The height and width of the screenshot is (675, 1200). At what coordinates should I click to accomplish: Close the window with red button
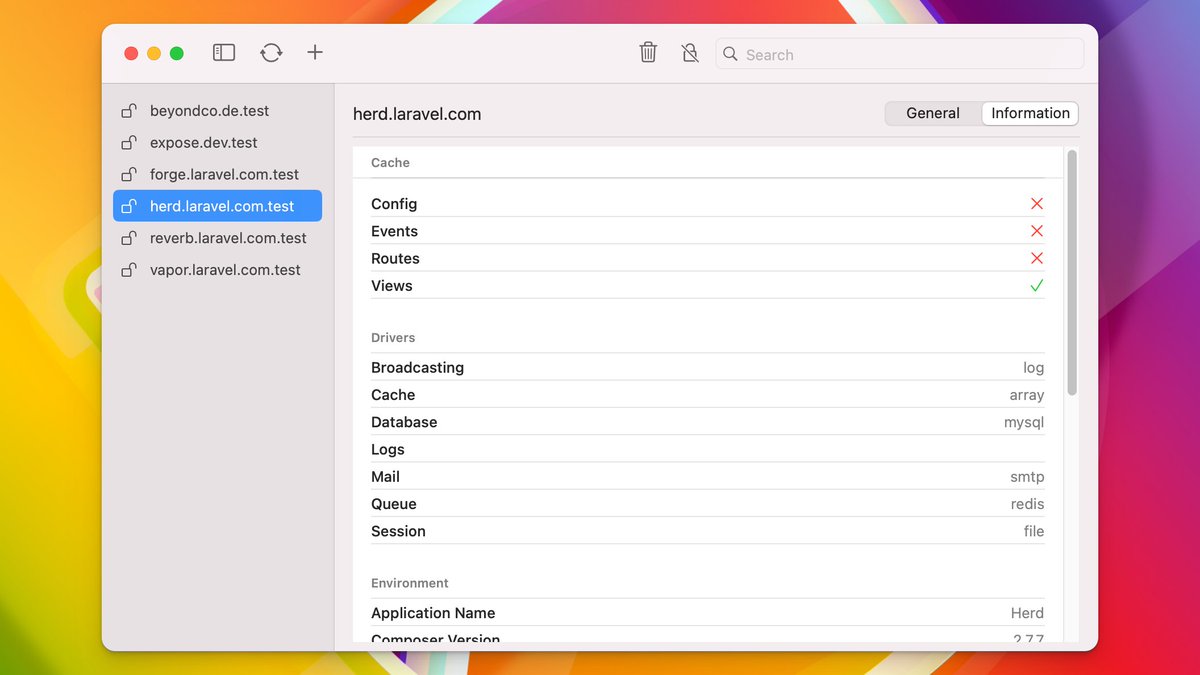(131, 53)
